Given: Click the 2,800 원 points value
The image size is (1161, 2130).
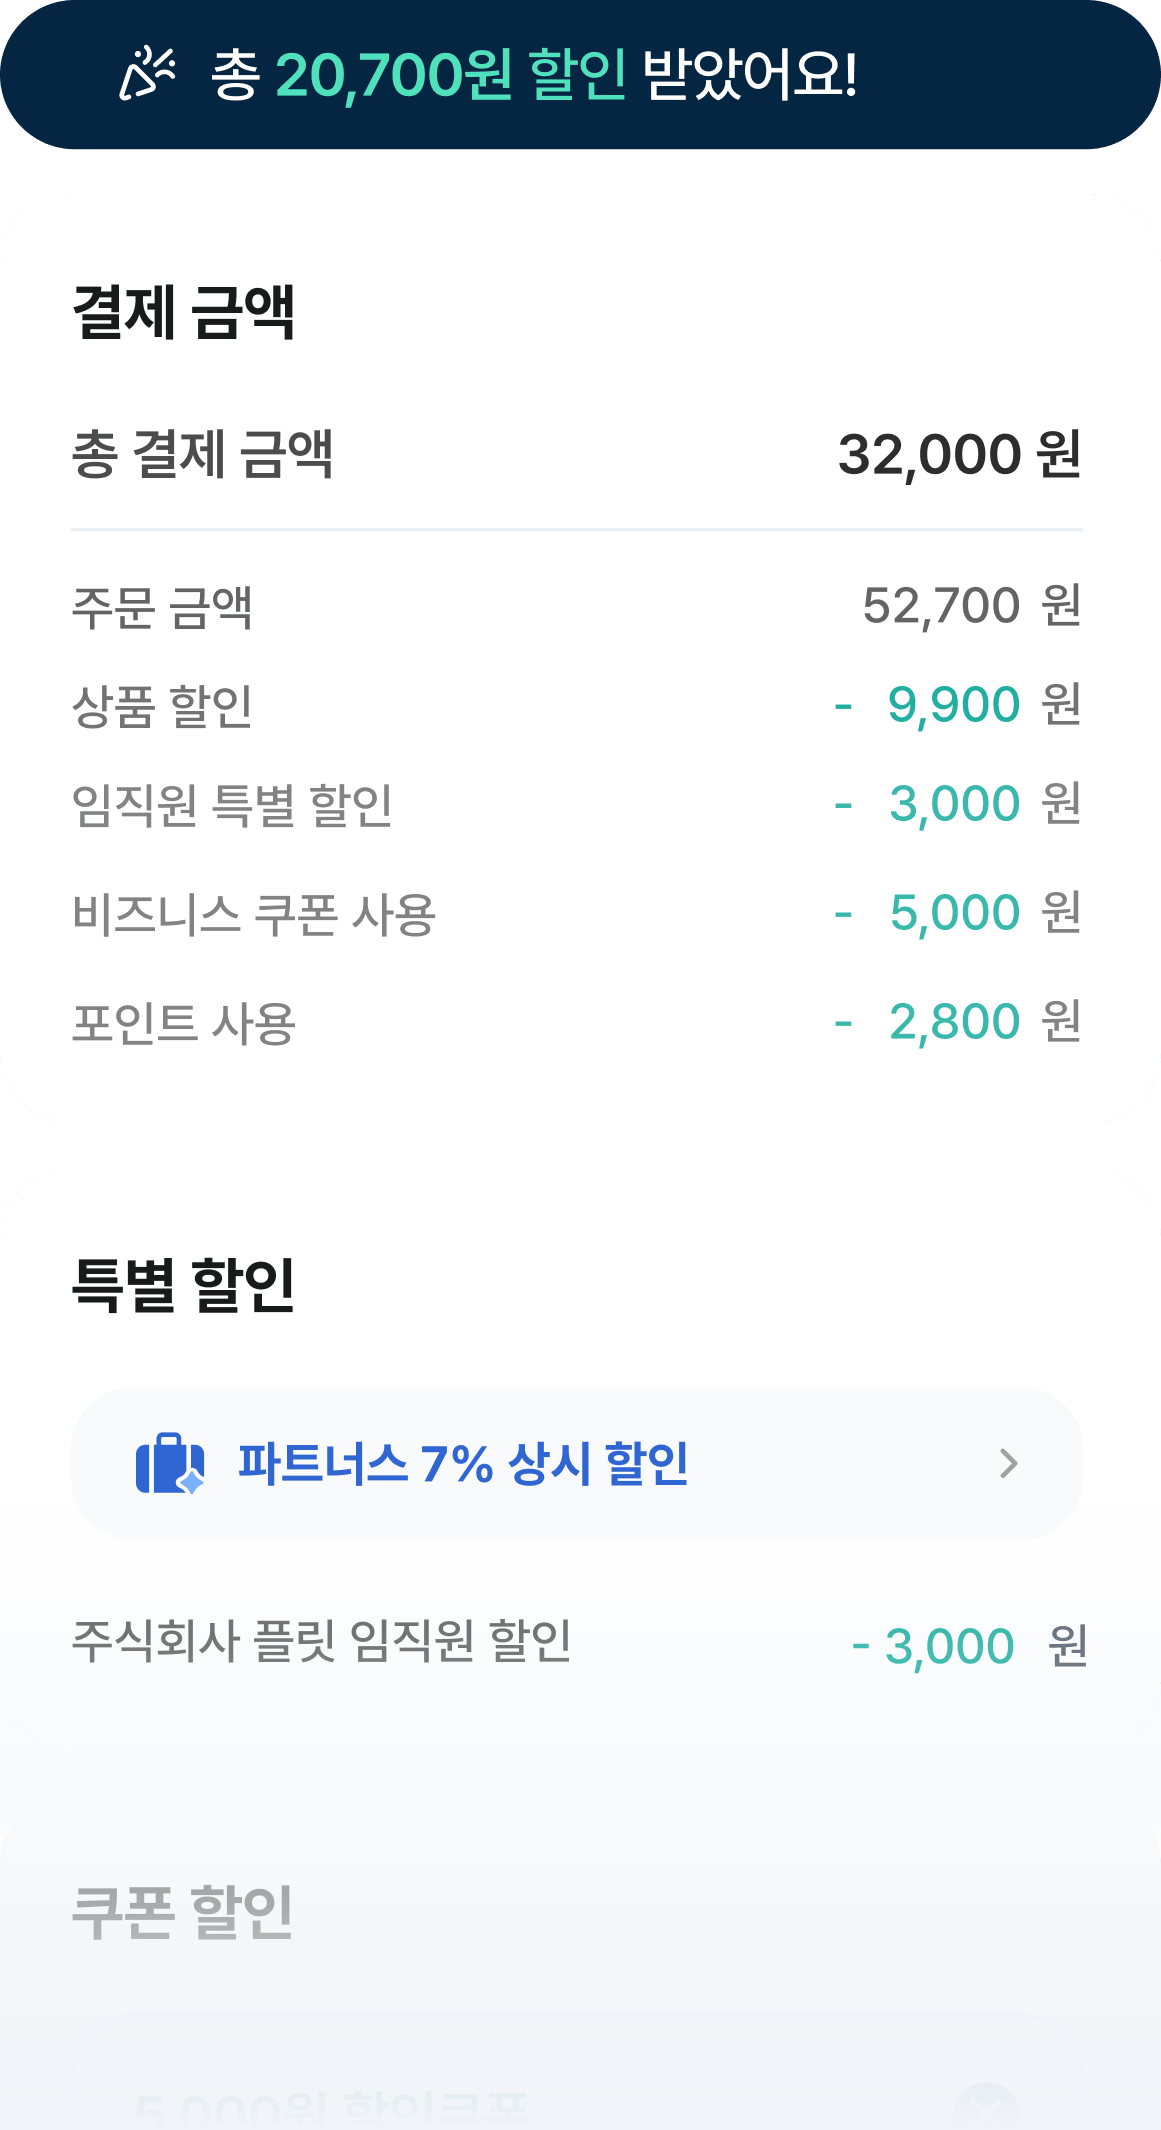Looking at the screenshot, I should (x=984, y=1022).
